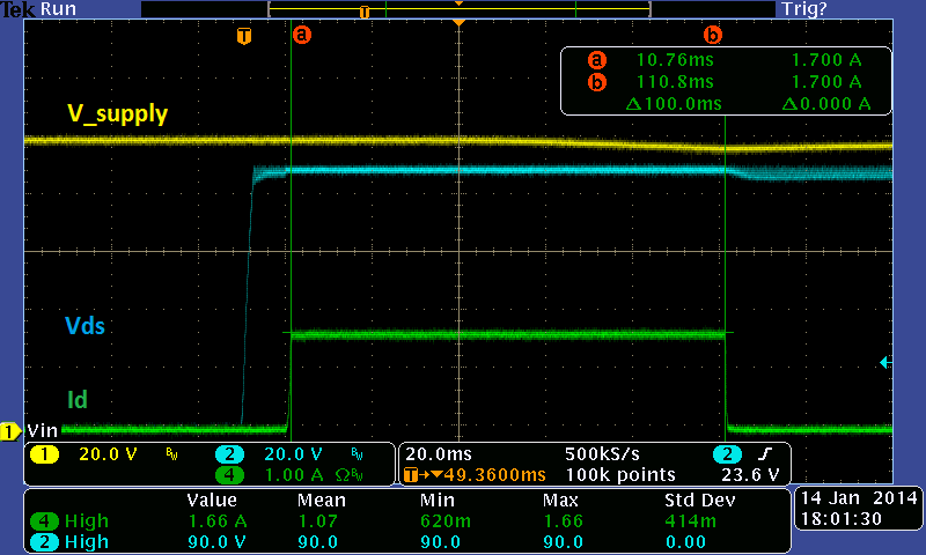
Task: Click the cursor delta 100.0ms readout
Action: (x=674, y=104)
